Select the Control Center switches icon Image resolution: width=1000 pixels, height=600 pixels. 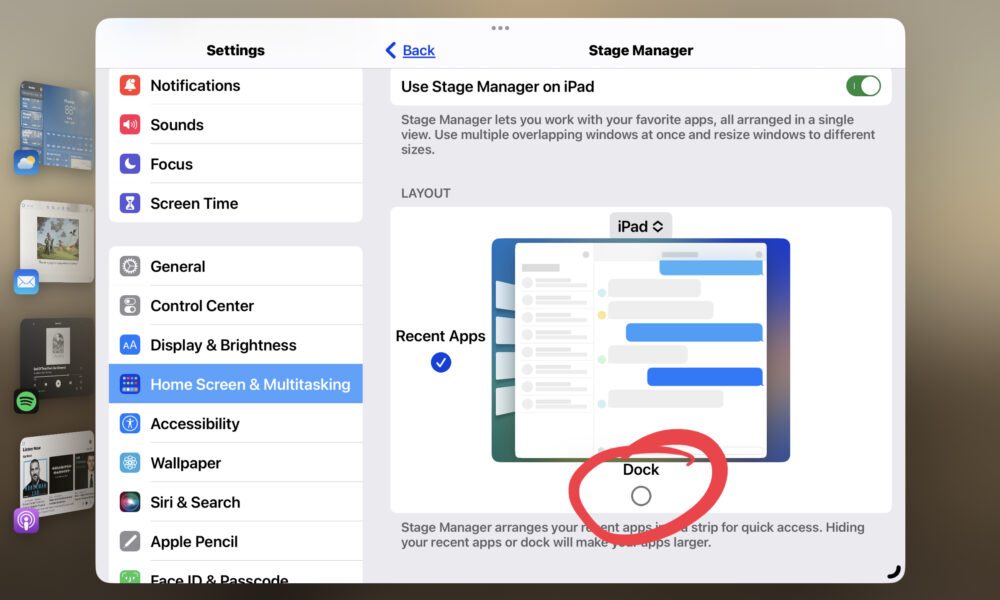pos(130,306)
